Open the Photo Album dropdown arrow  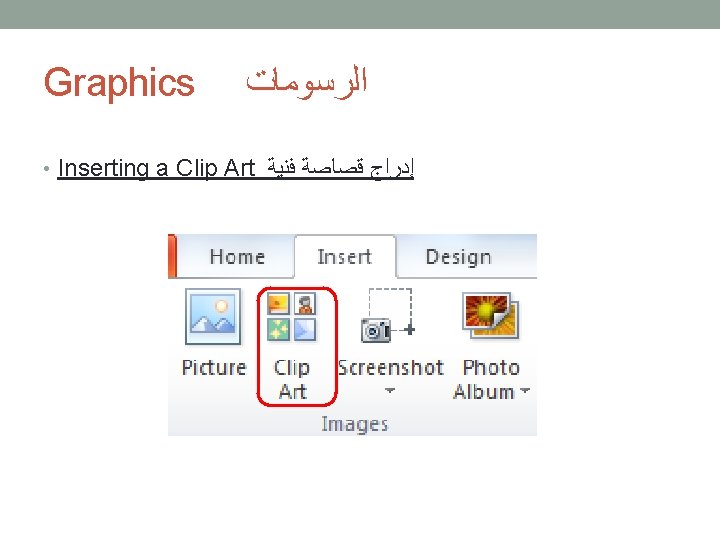point(526,392)
